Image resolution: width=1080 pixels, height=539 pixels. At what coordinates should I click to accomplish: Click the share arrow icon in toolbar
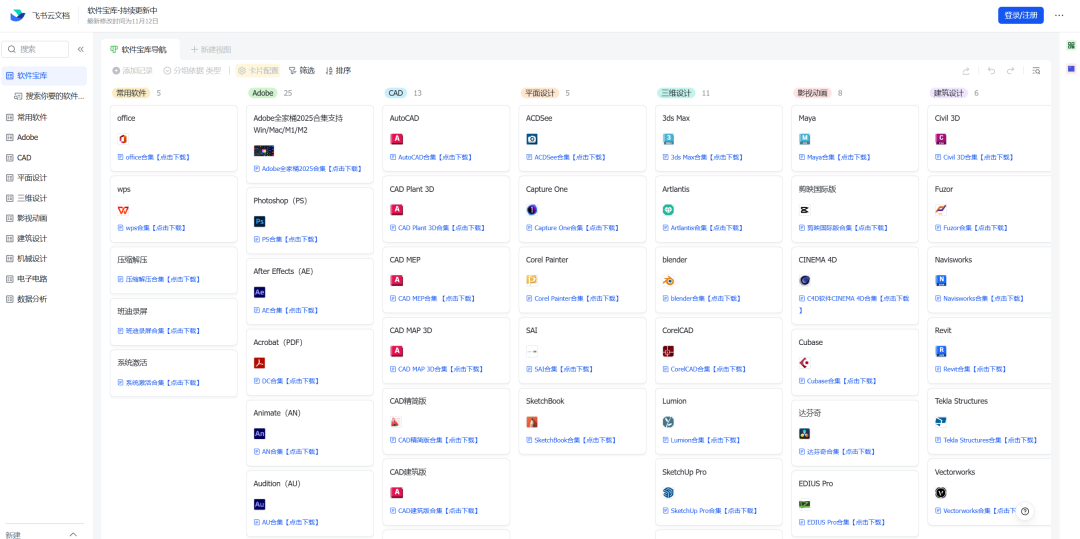point(966,71)
